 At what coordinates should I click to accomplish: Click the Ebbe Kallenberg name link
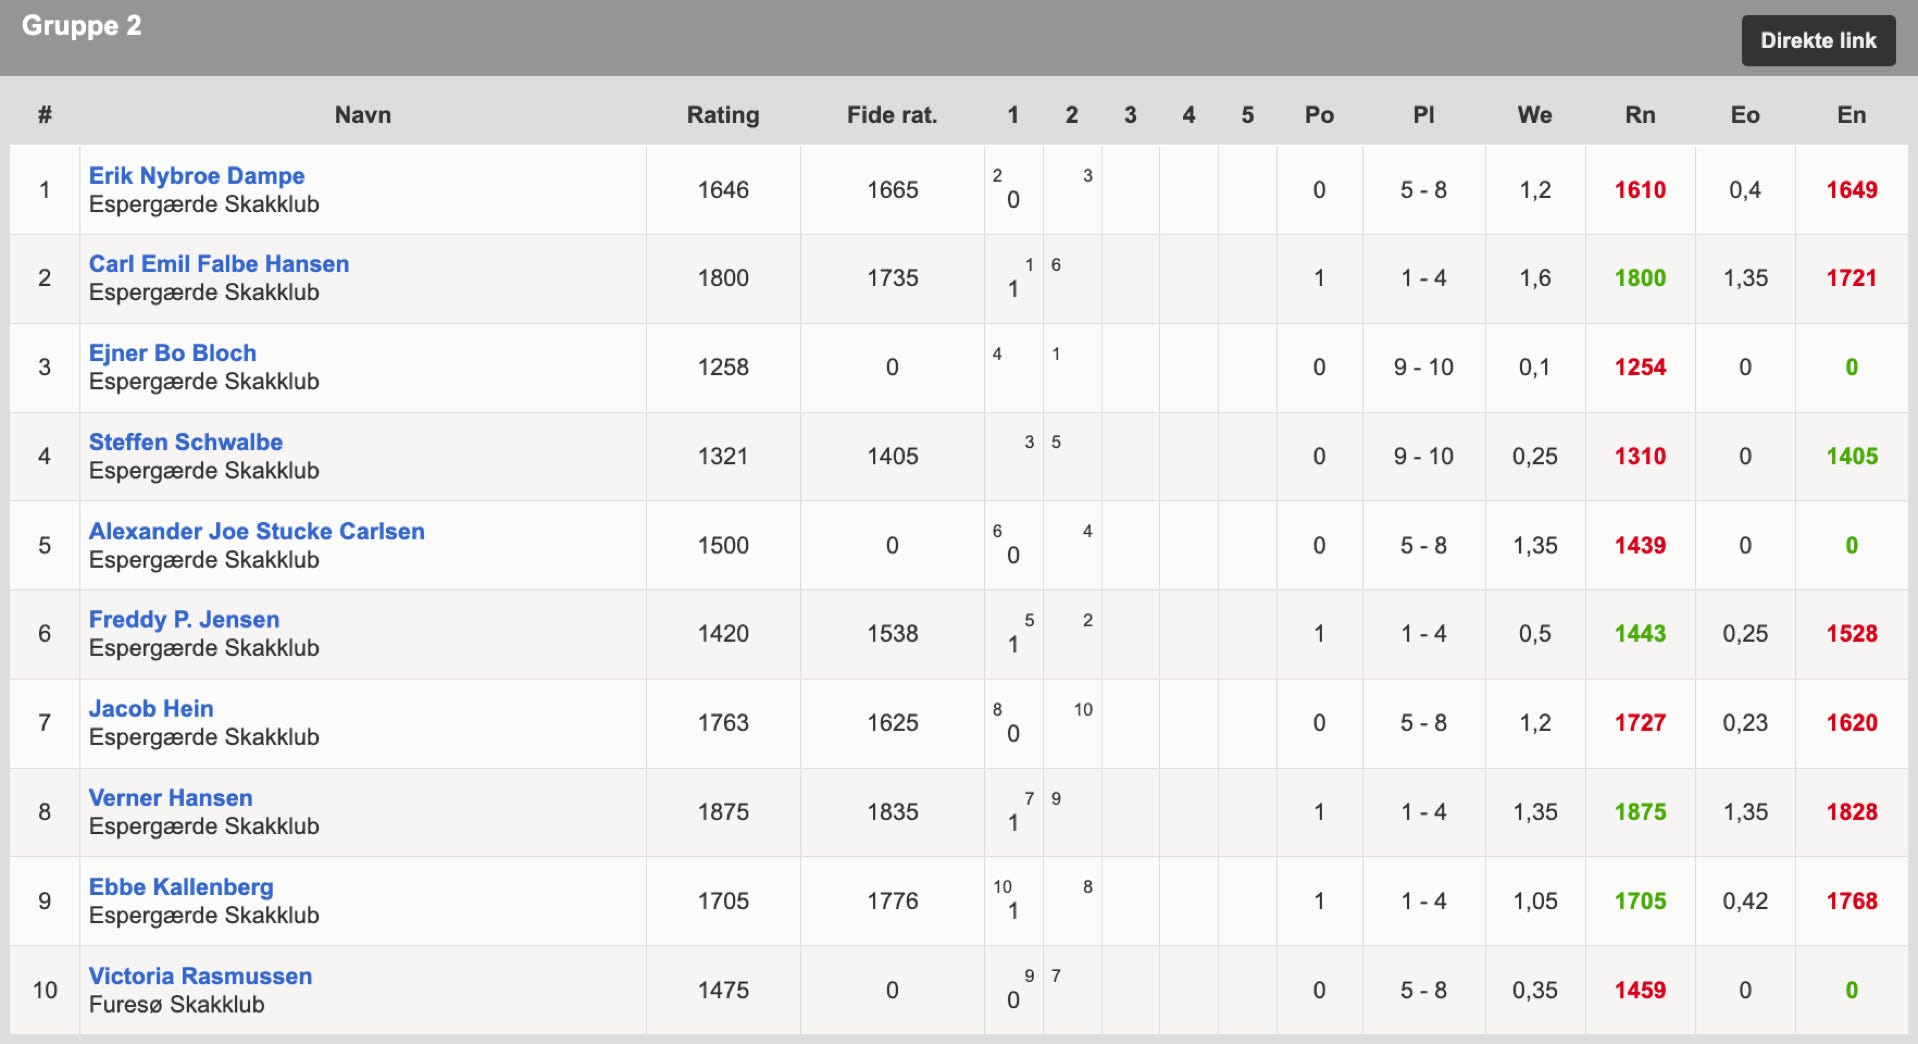tap(181, 887)
